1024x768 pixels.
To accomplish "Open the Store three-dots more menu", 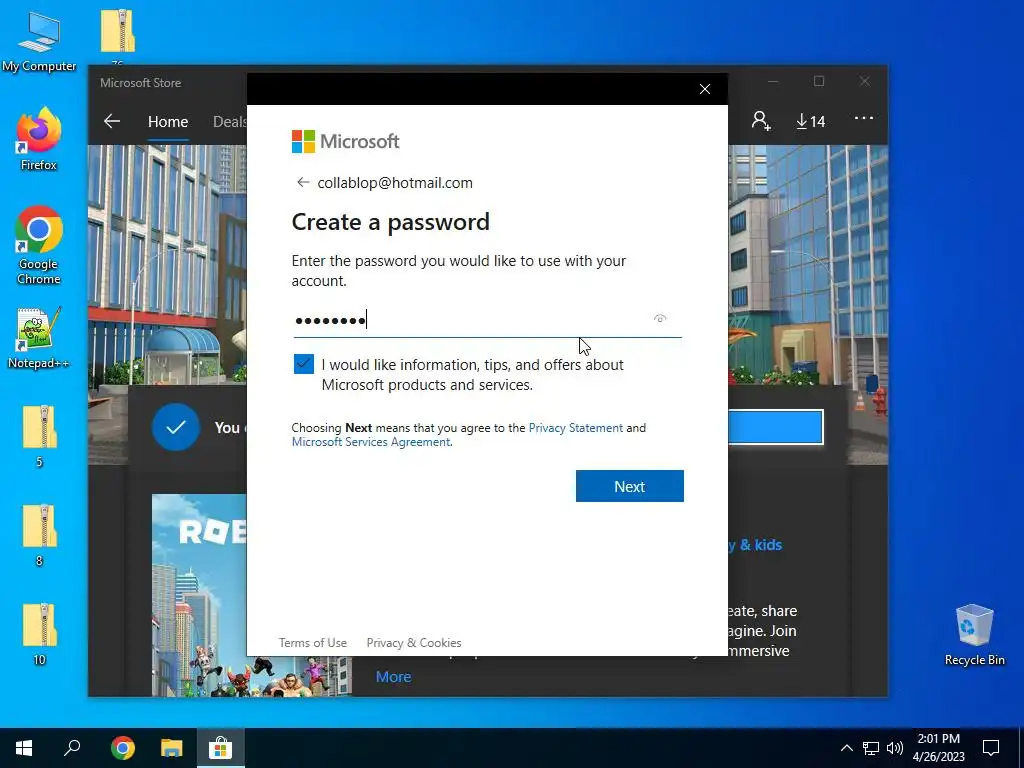I will point(863,118).
